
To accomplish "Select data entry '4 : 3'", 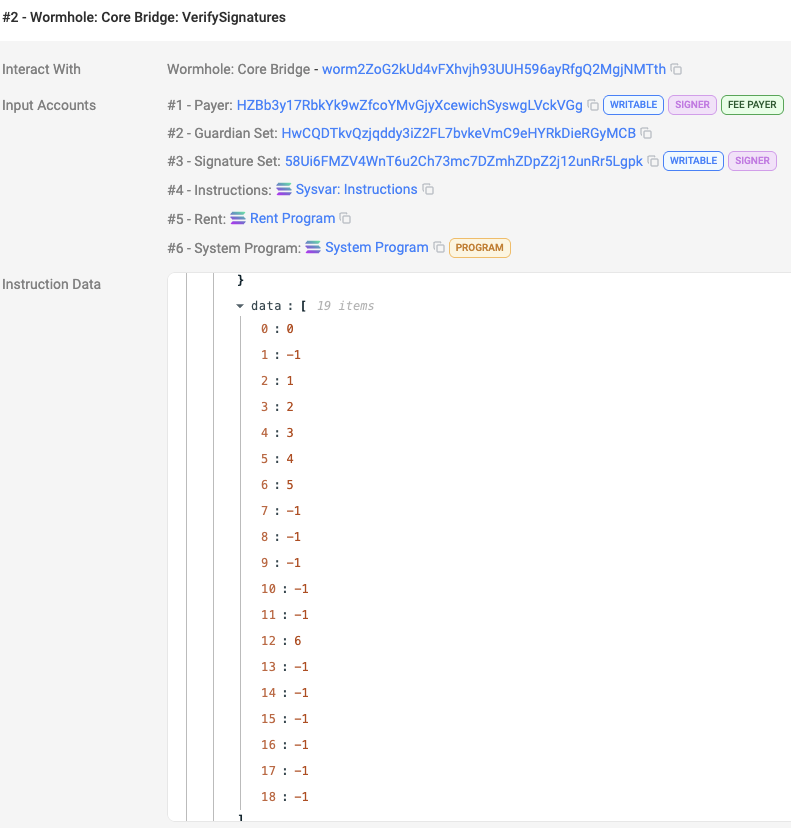I will [277, 433].
